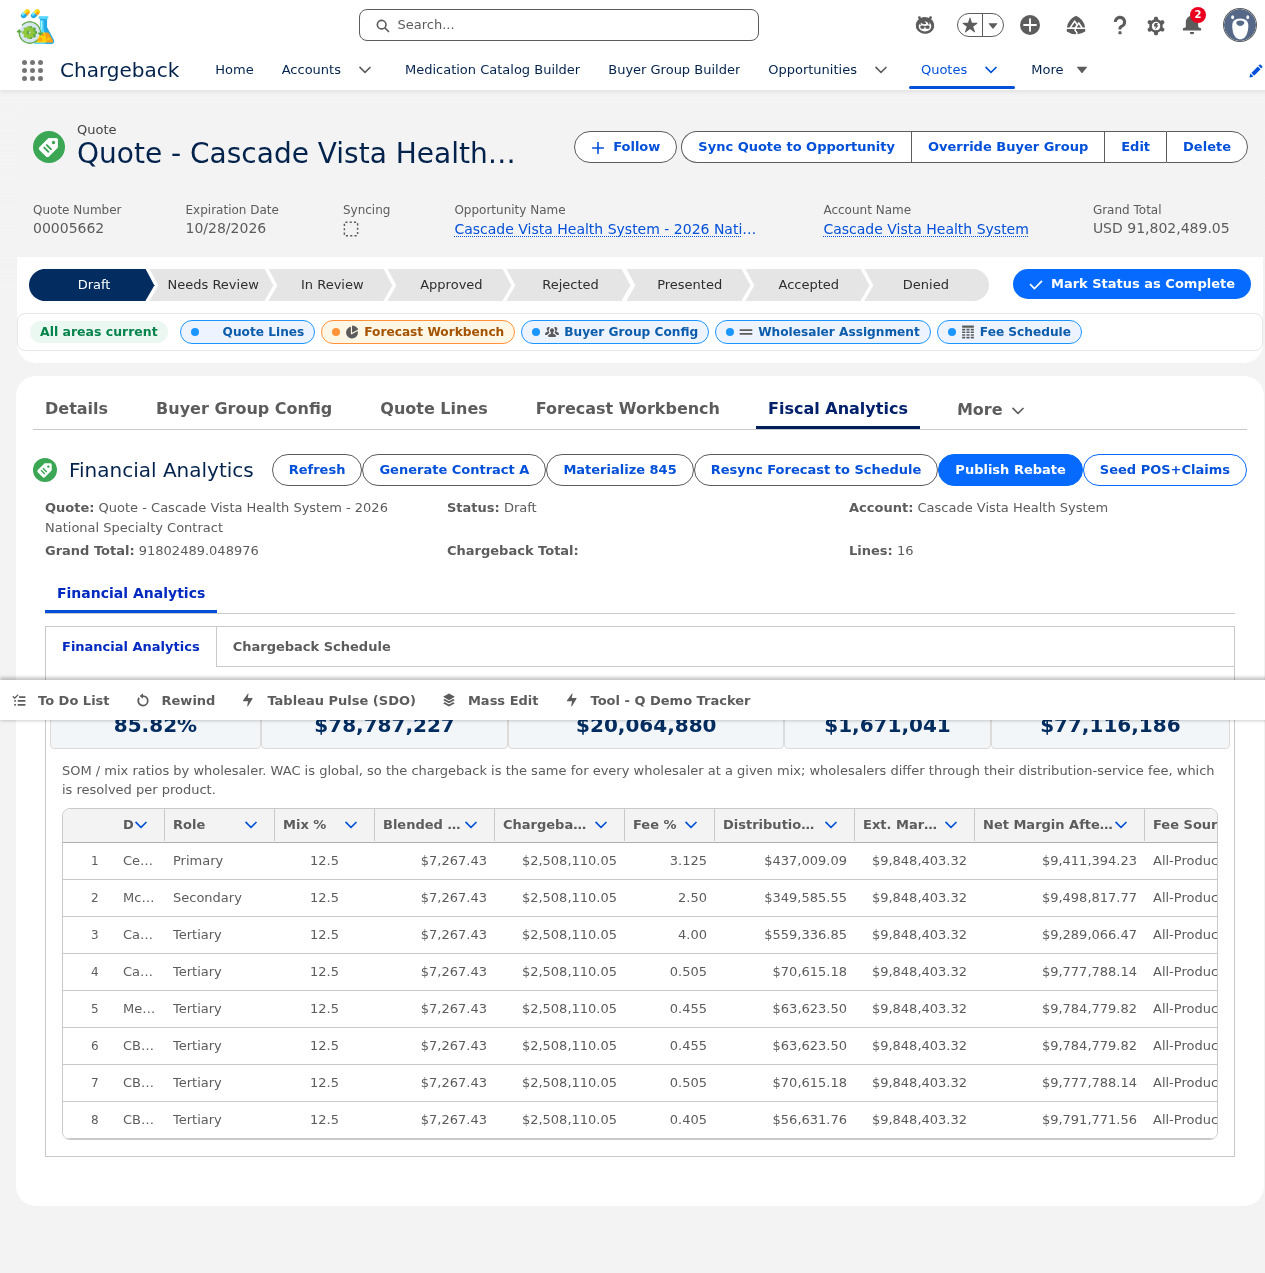Switch to the Chargeback Schedule tab
This screenshot has height=1273, width=1265.
312,647
